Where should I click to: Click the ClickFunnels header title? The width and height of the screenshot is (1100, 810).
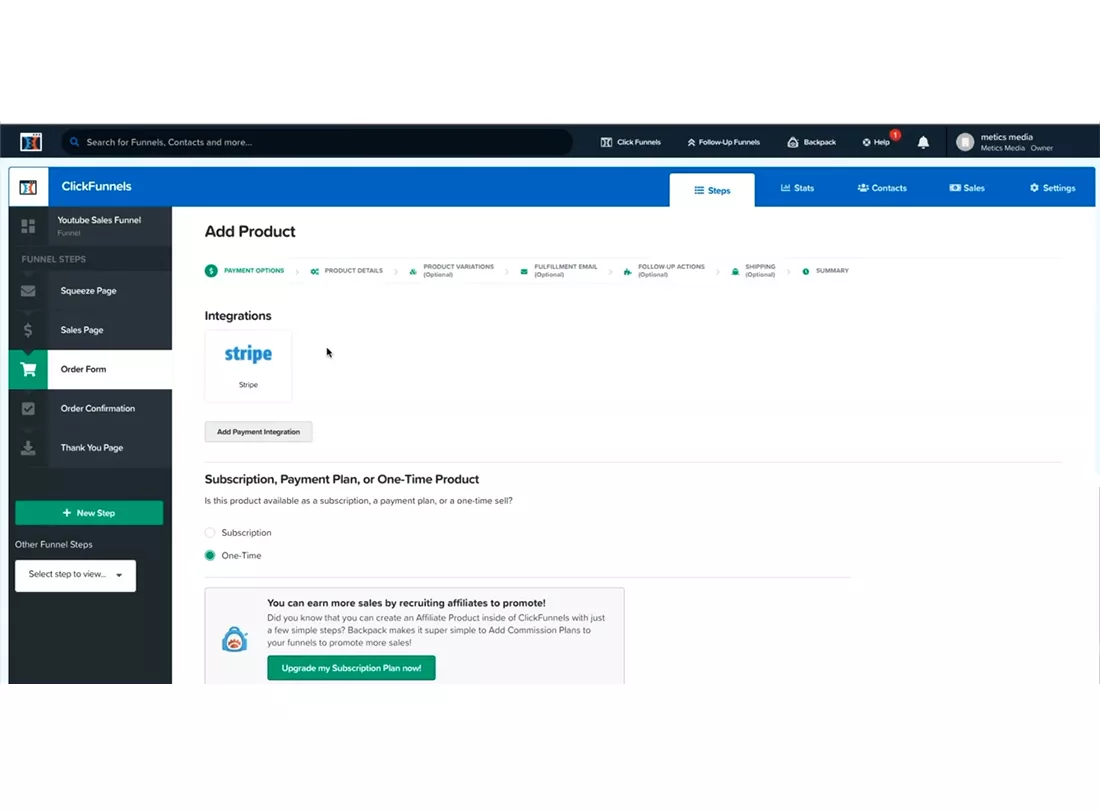[96, 187]
